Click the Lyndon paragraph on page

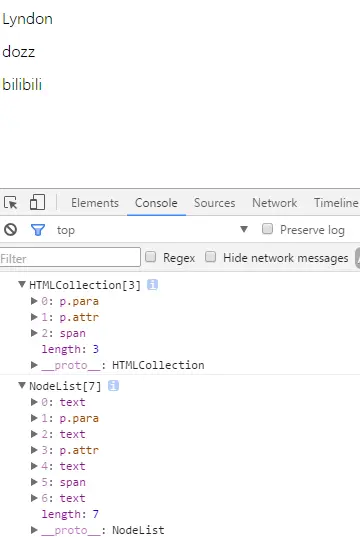click(27, 19)
